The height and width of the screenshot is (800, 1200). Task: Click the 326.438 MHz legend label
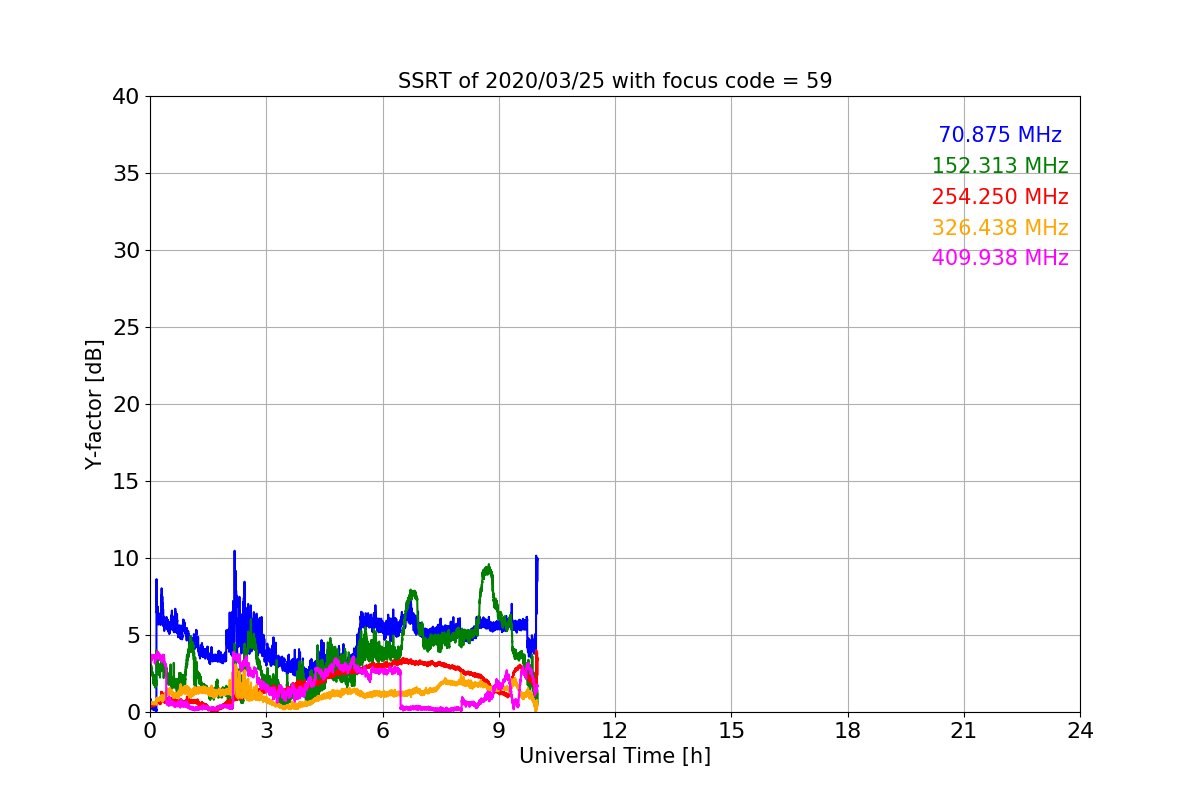point(999,228)
